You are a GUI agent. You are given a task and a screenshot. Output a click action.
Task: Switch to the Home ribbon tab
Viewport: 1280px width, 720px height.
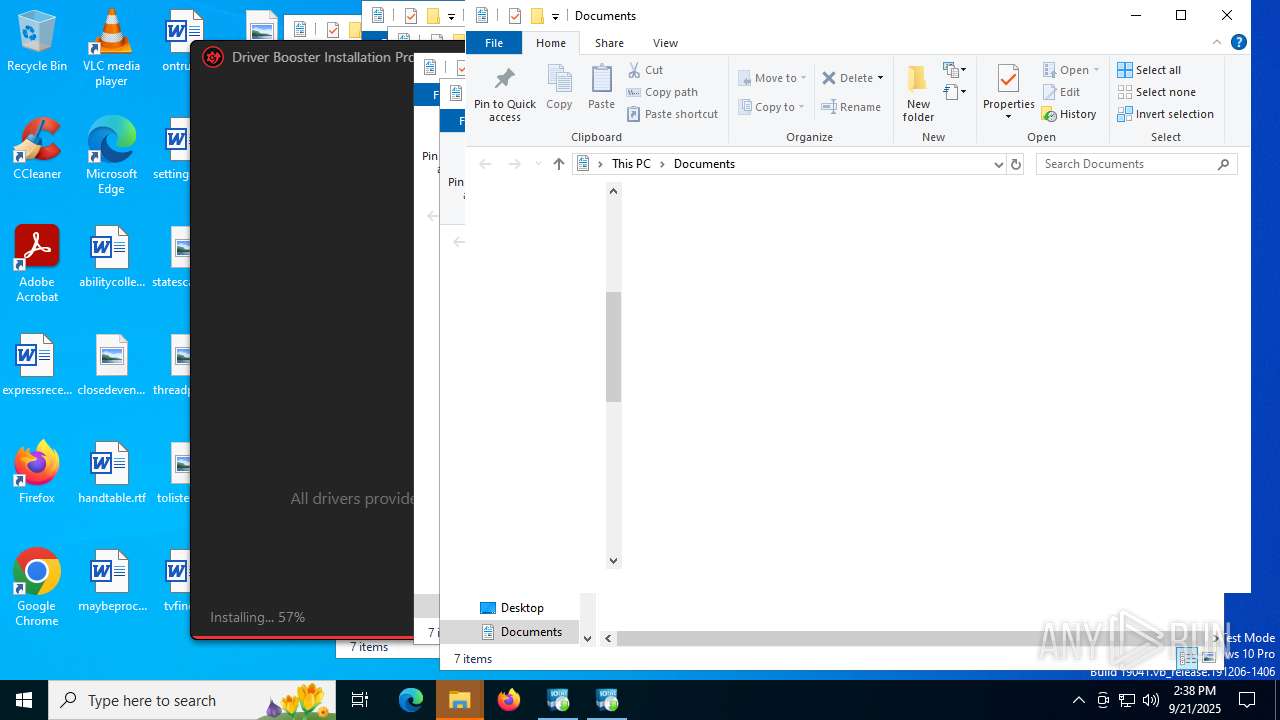(551, 43)
